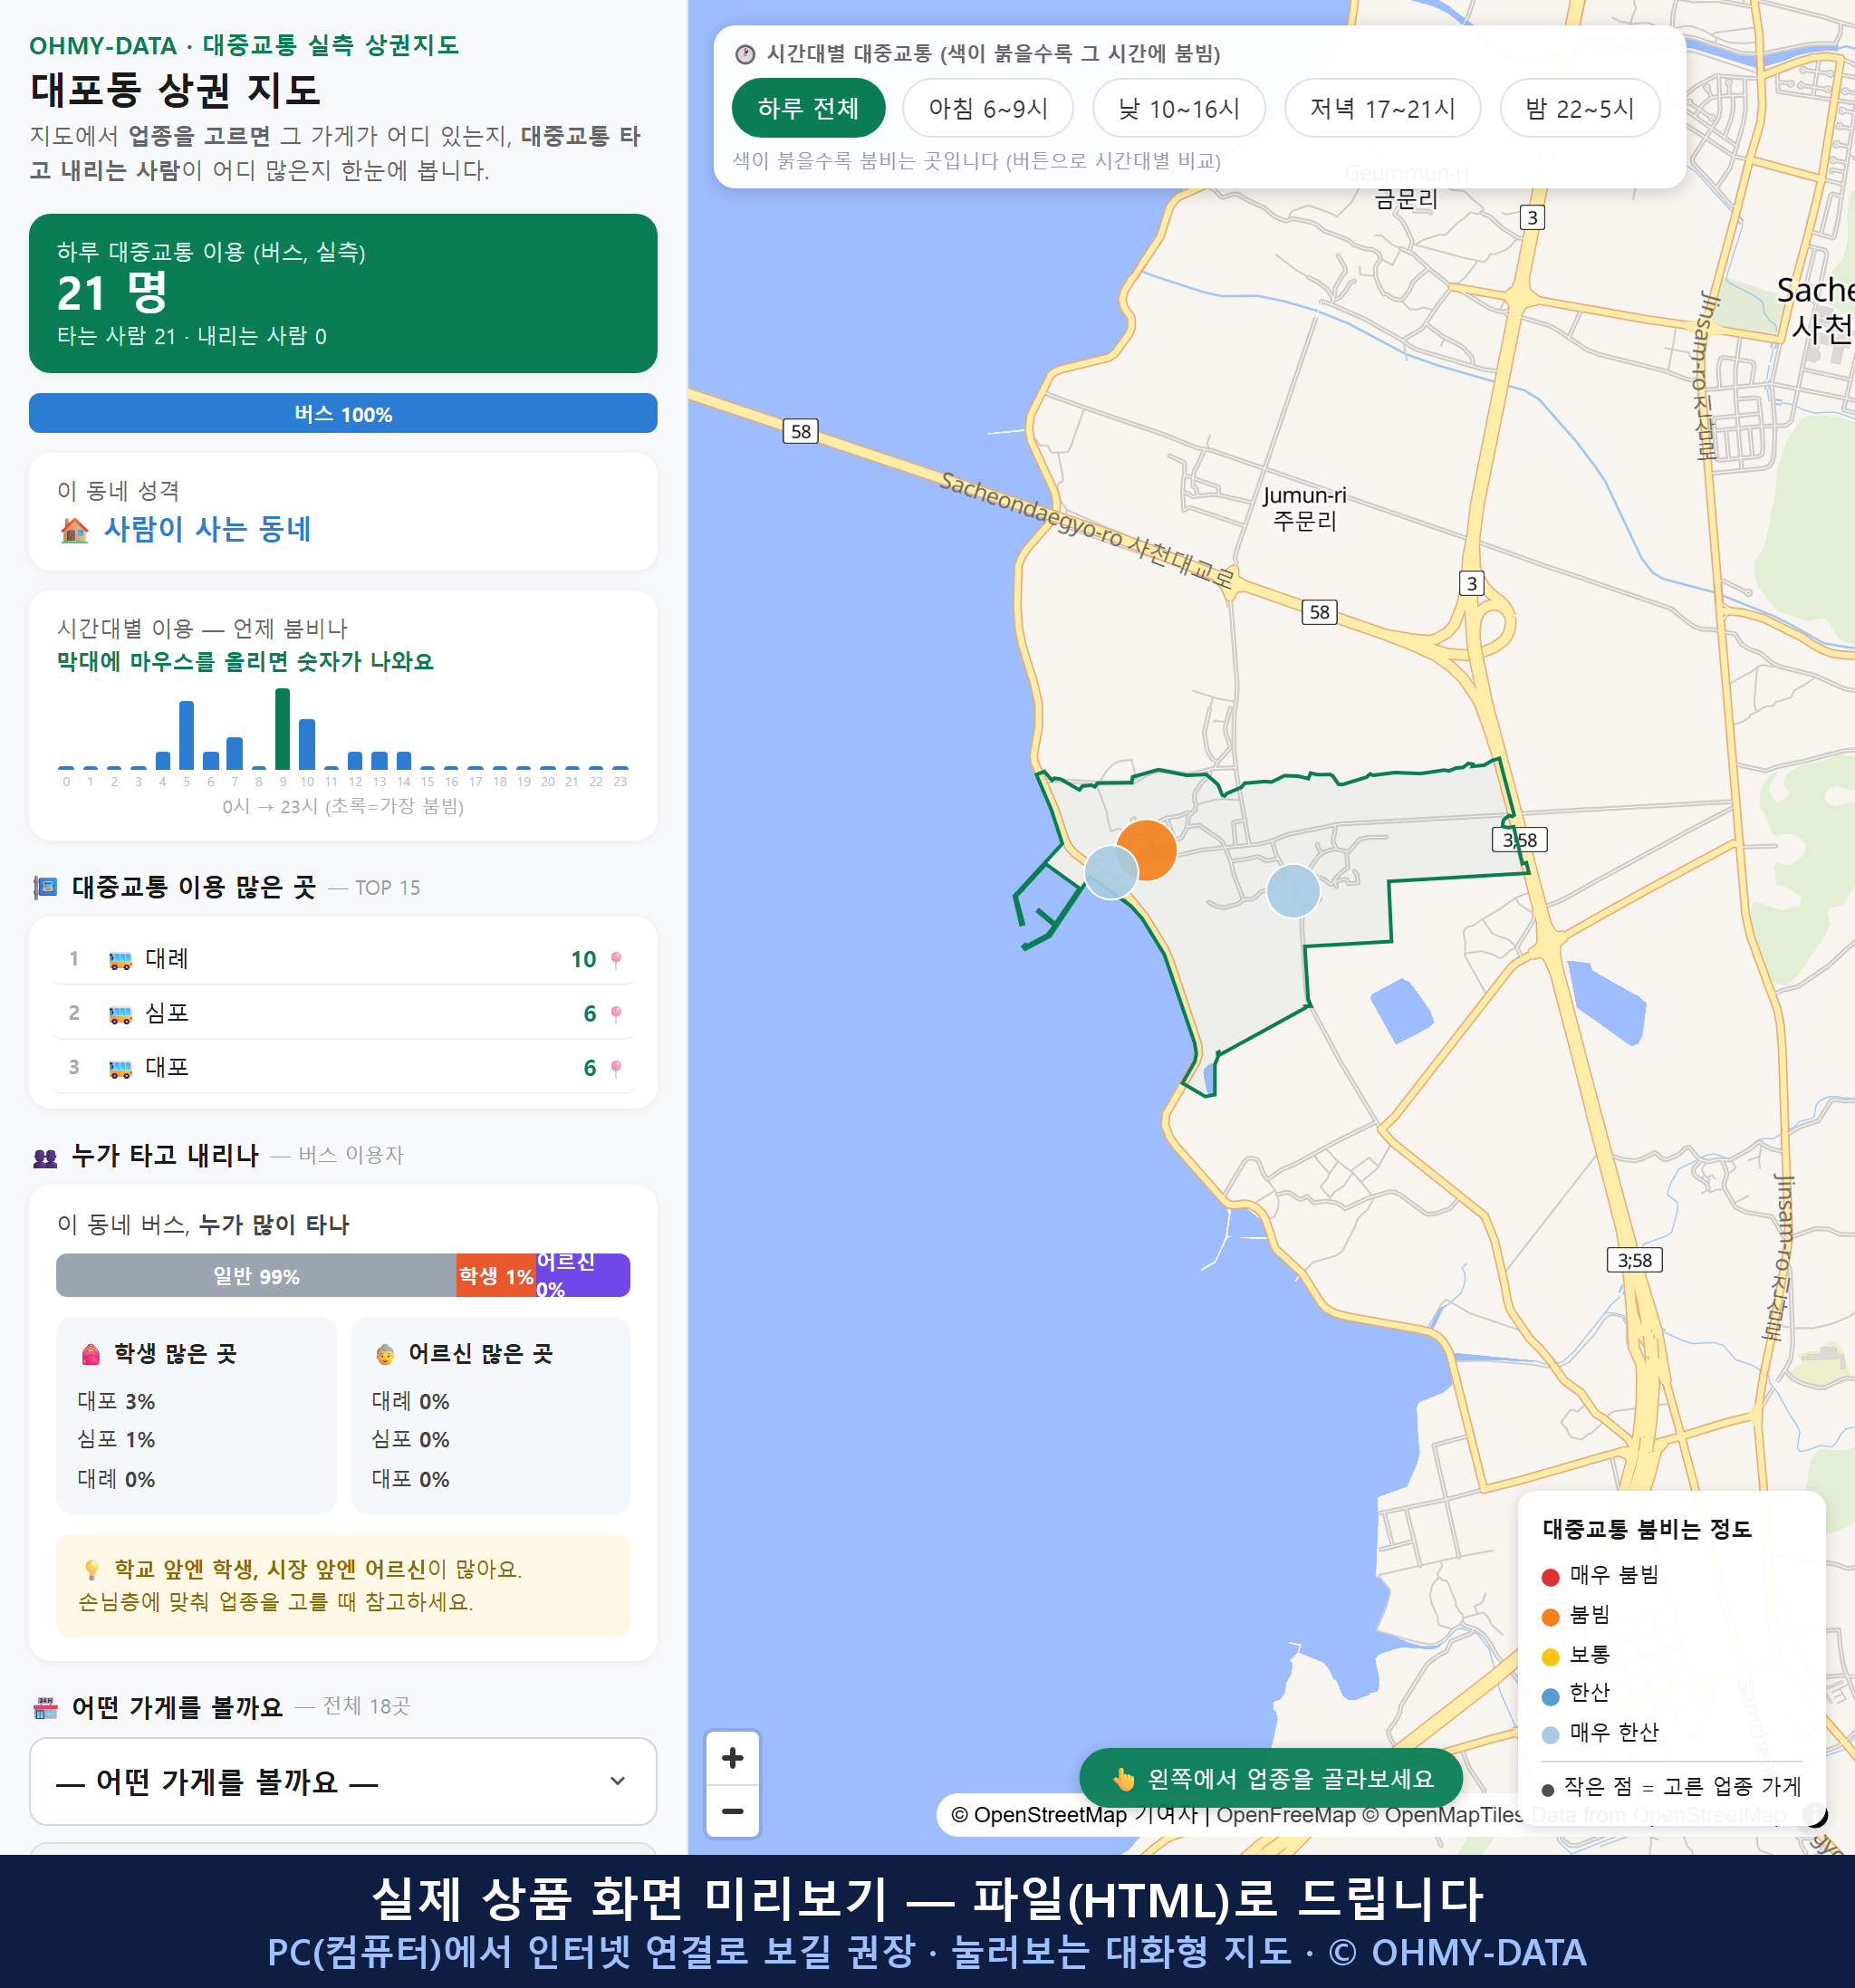
Task: Click the 작은 점 = 고른 업종 가게 legend entry
Action: click(x=1671, y=1787)
